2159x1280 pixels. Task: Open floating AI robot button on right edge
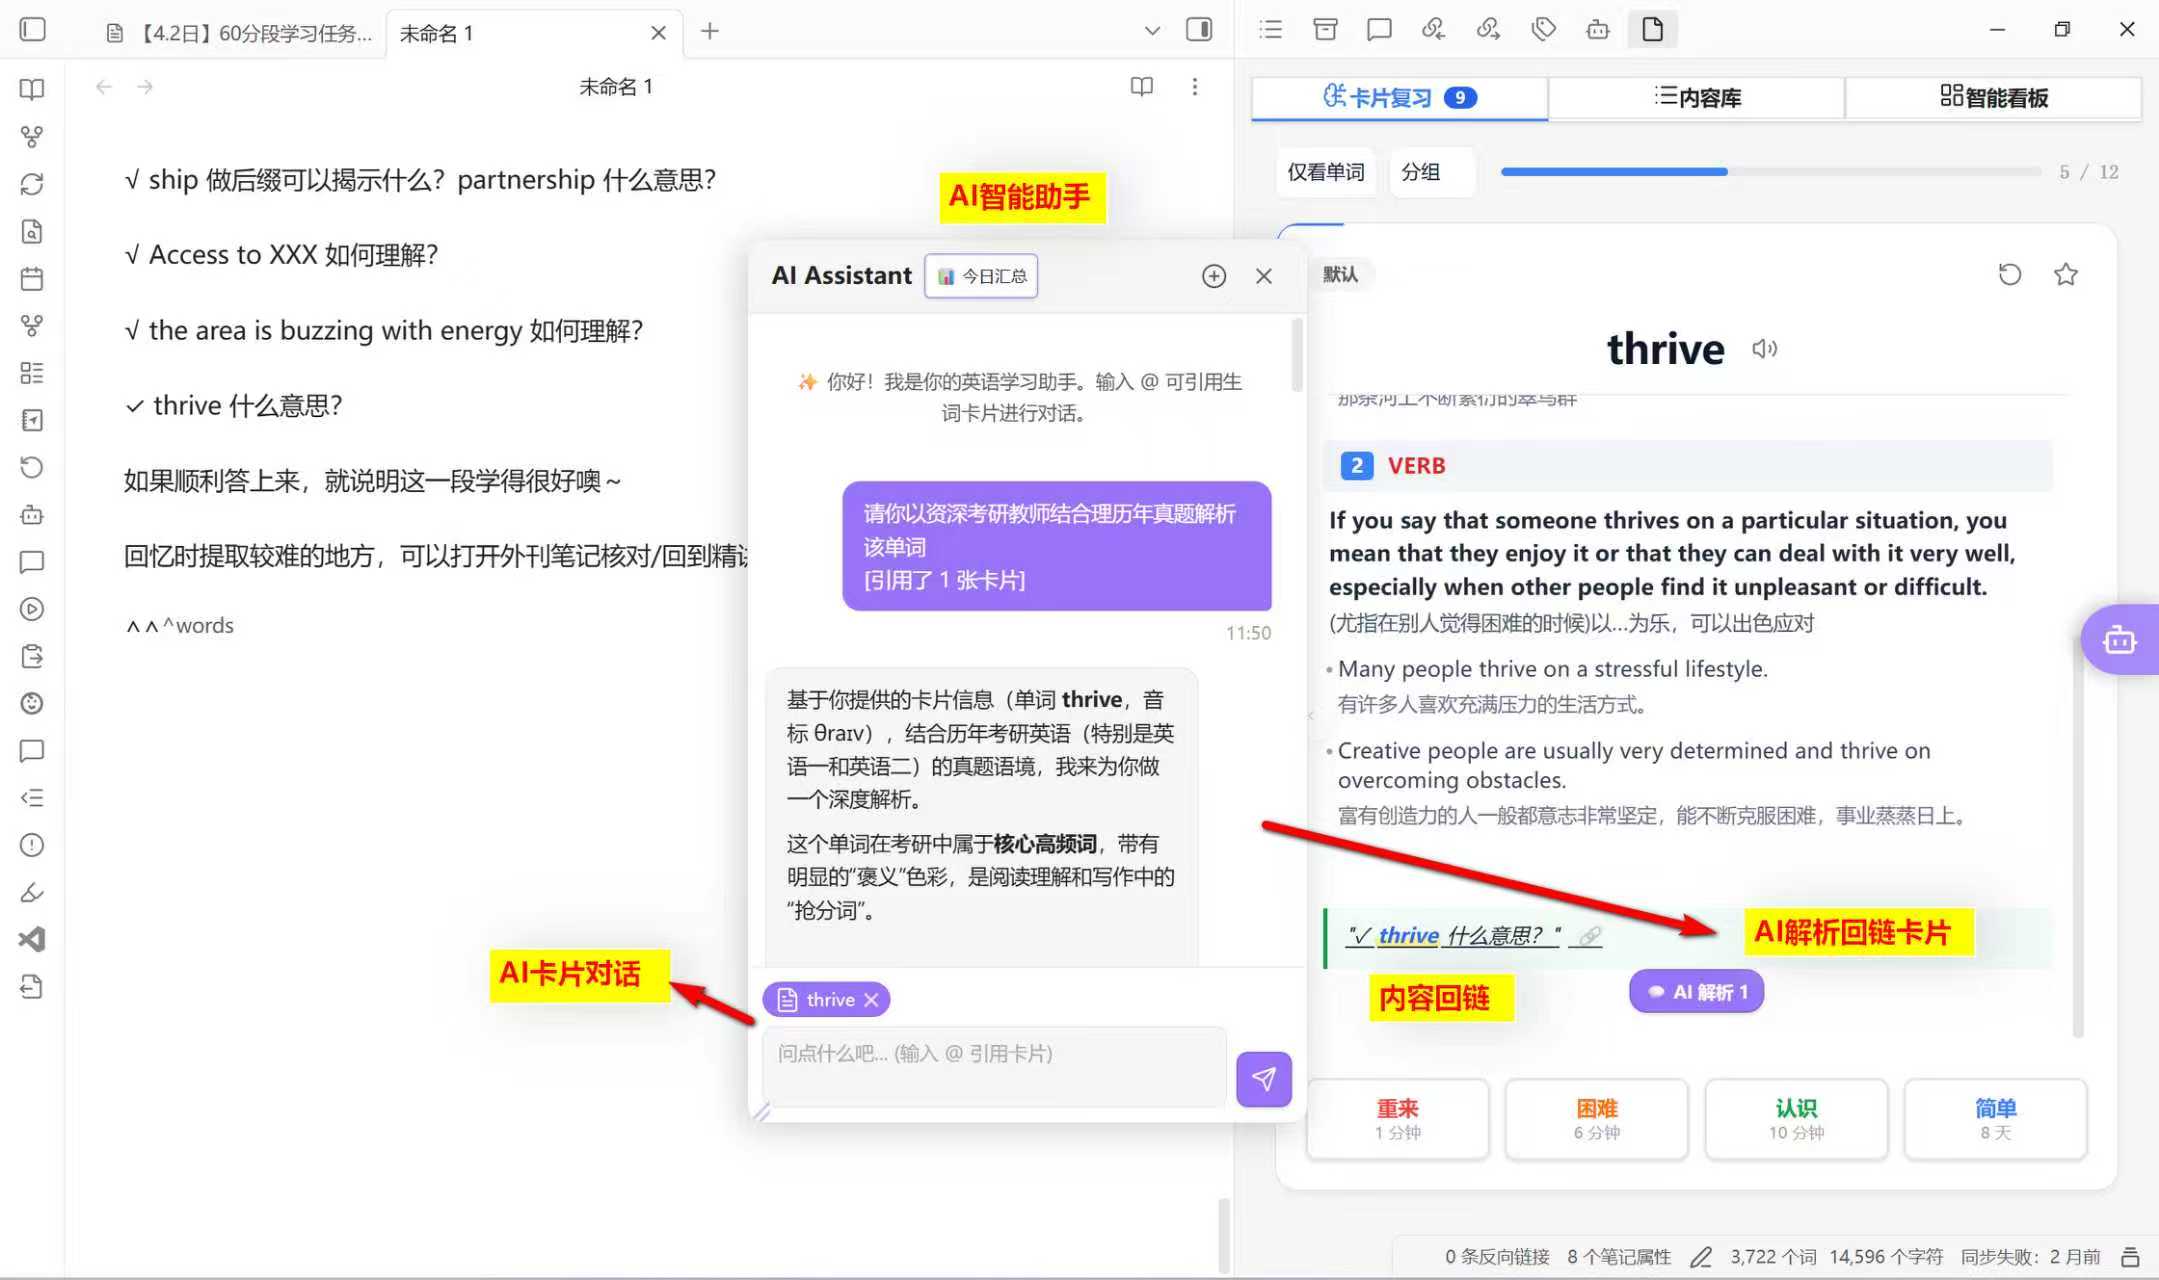(2119, 640)
